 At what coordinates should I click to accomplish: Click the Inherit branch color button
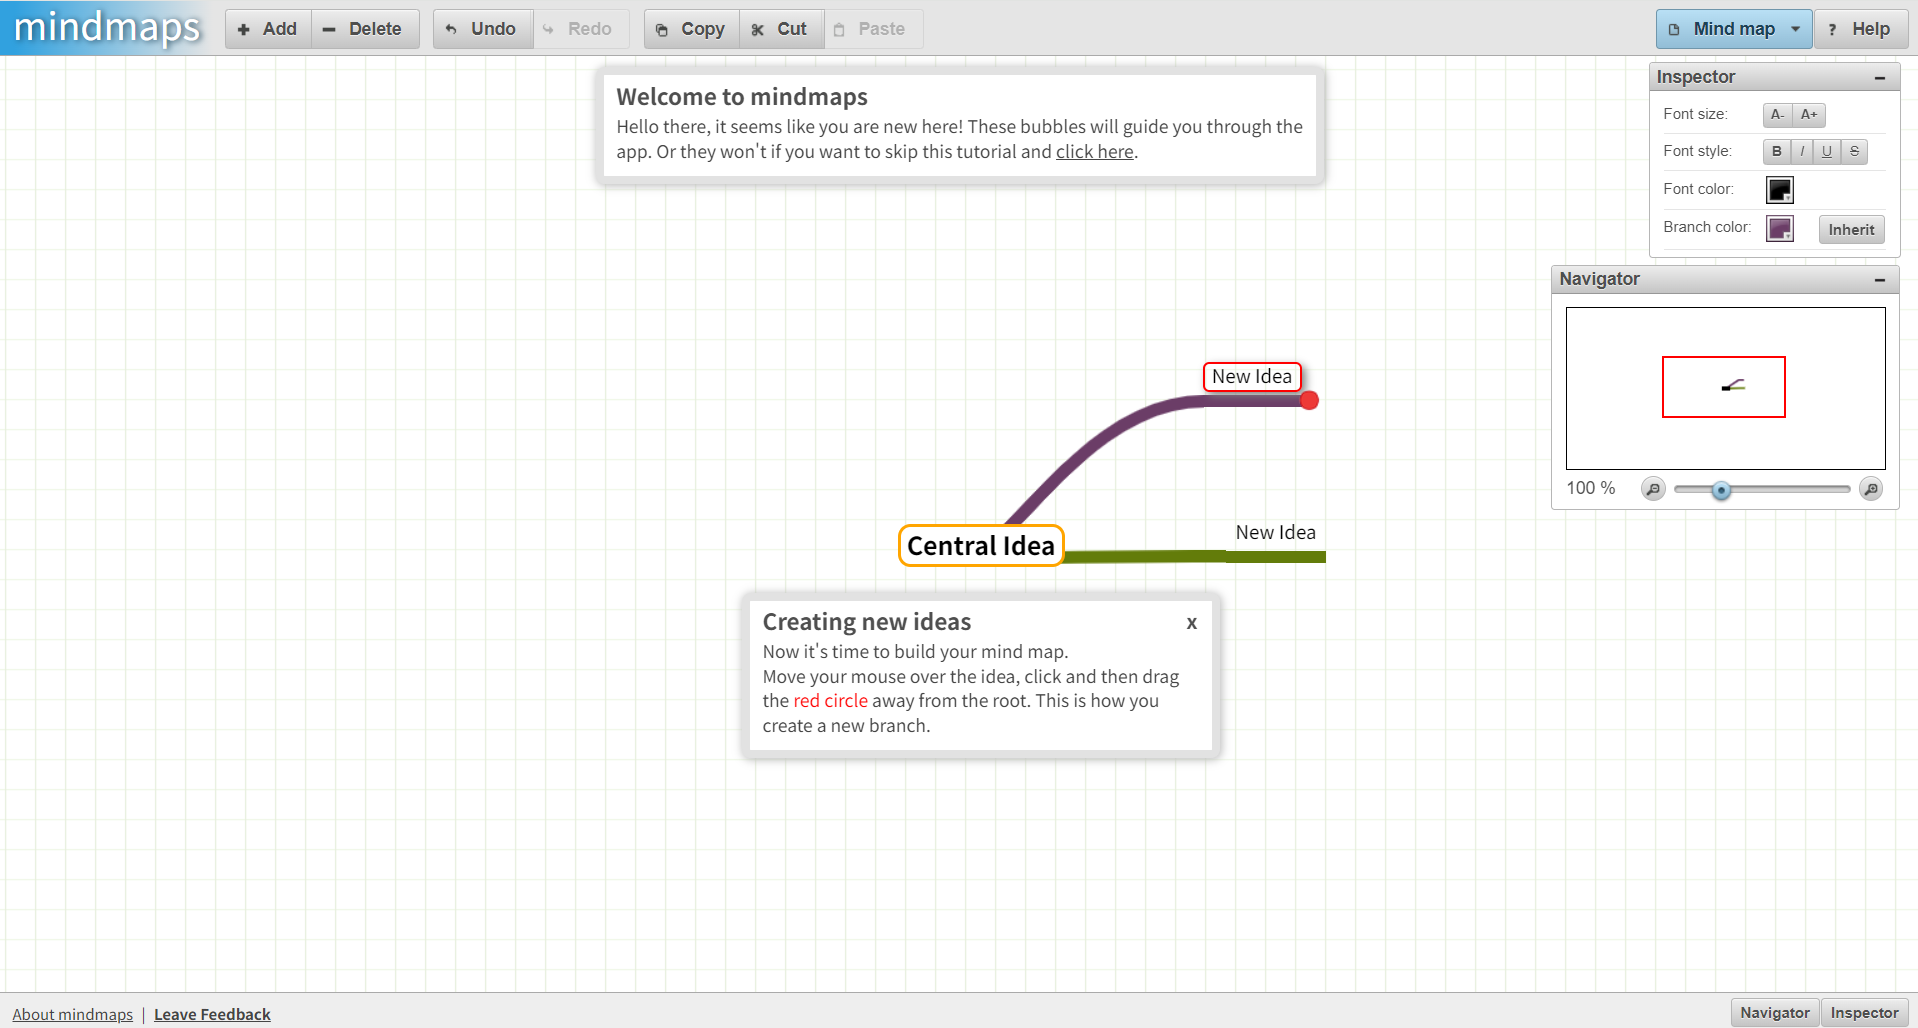(x=1851, y=229)
